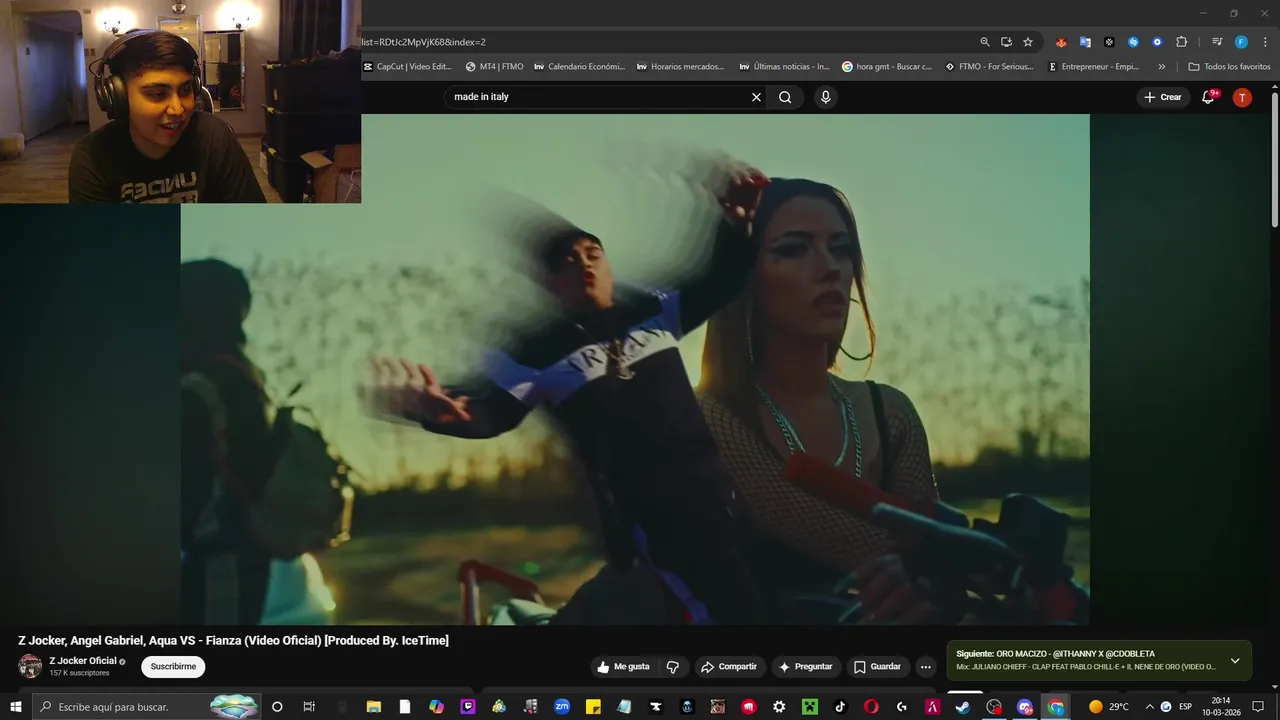The height and width of the screenshot is (720, 1280).
Task: Click the Google Translate extension icon
Action: point(1085,42)
